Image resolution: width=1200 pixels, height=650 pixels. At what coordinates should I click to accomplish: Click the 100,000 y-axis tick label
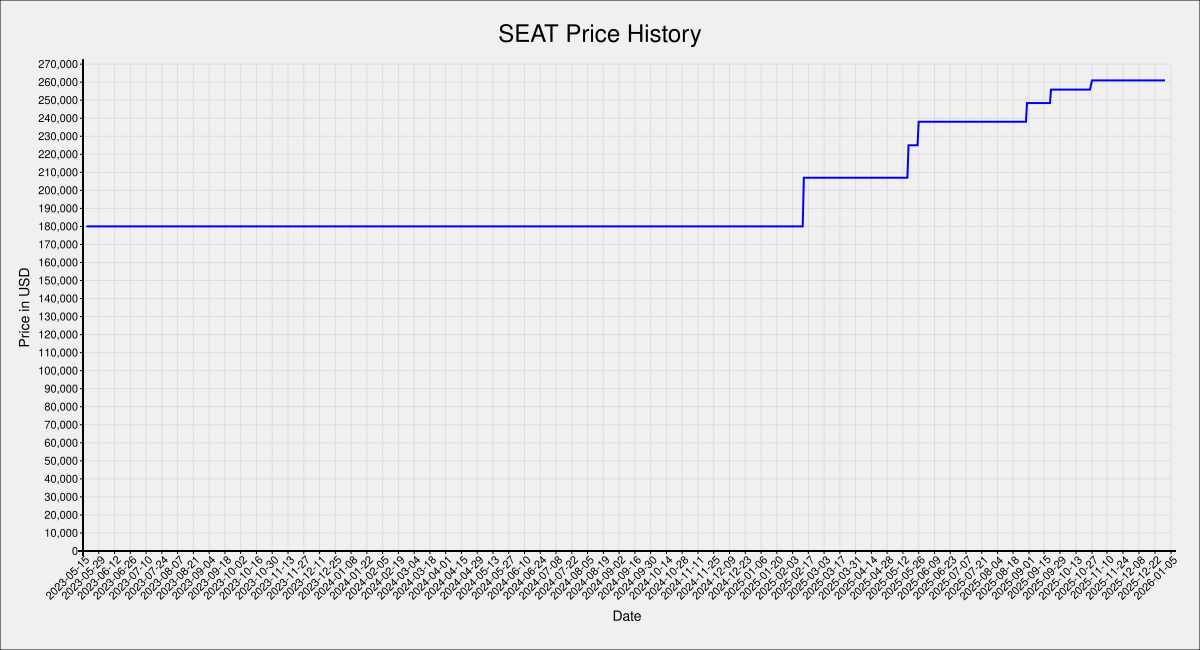click(57, 370)
